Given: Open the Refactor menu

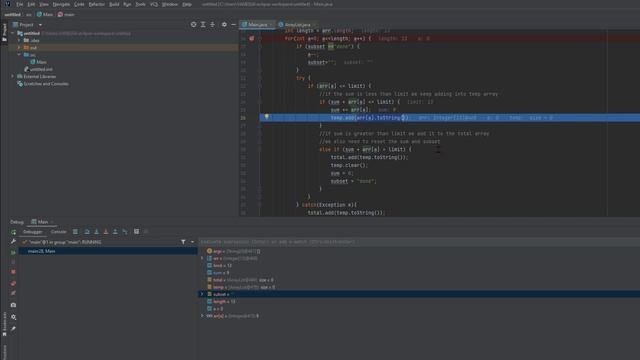Looking at the screenshot, I should (x=97, y=4).
